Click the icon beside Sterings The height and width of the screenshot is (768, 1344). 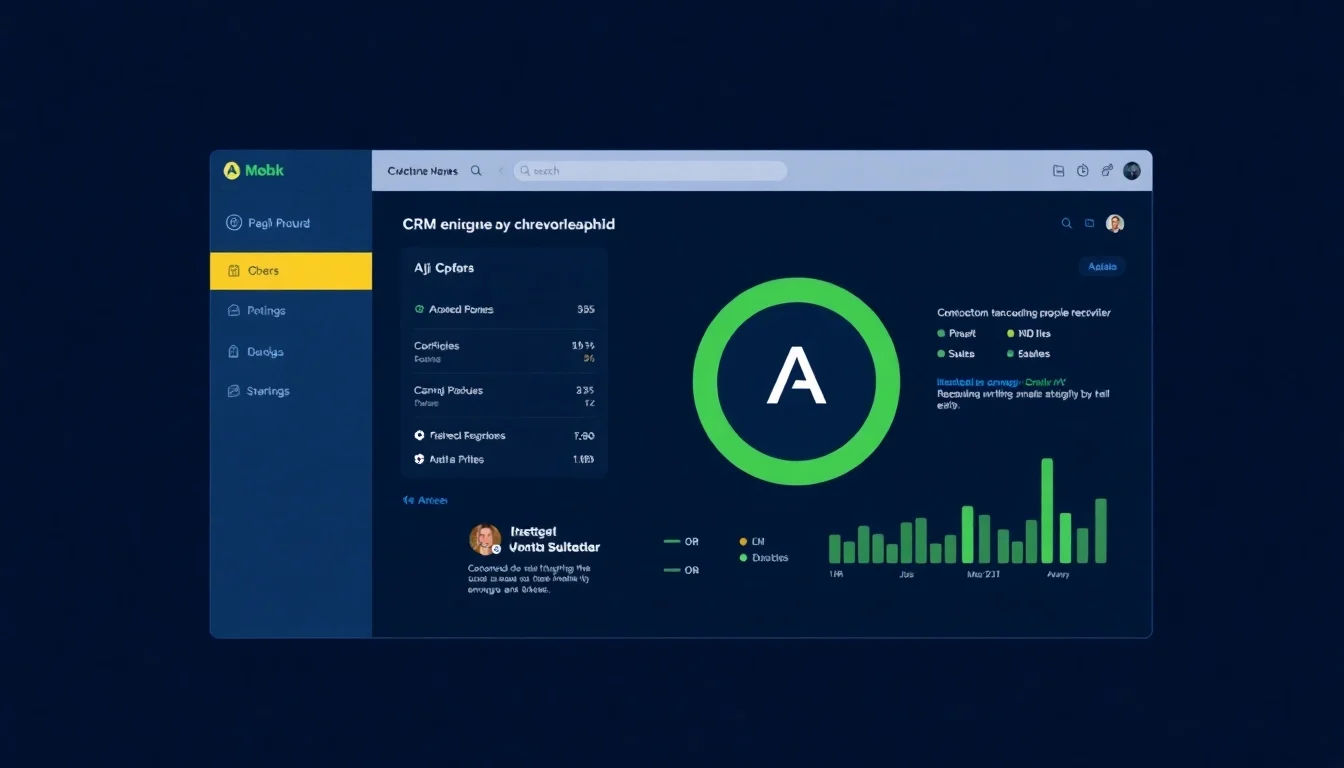[234, 391]
